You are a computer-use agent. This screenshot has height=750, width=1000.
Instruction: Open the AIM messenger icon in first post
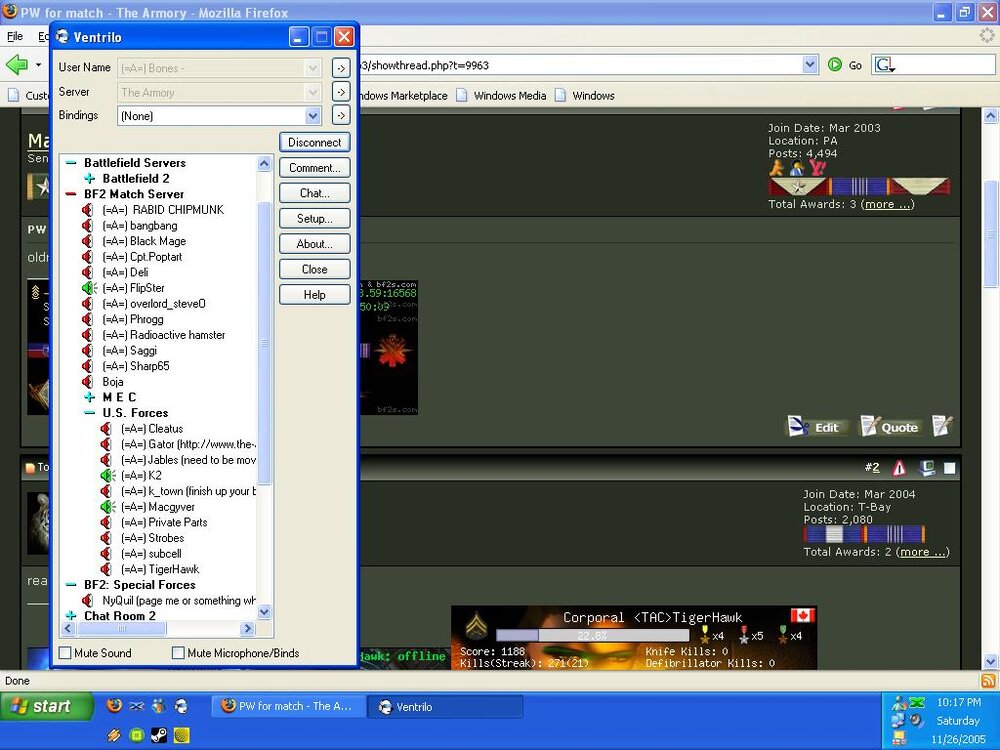click(777, 169)
